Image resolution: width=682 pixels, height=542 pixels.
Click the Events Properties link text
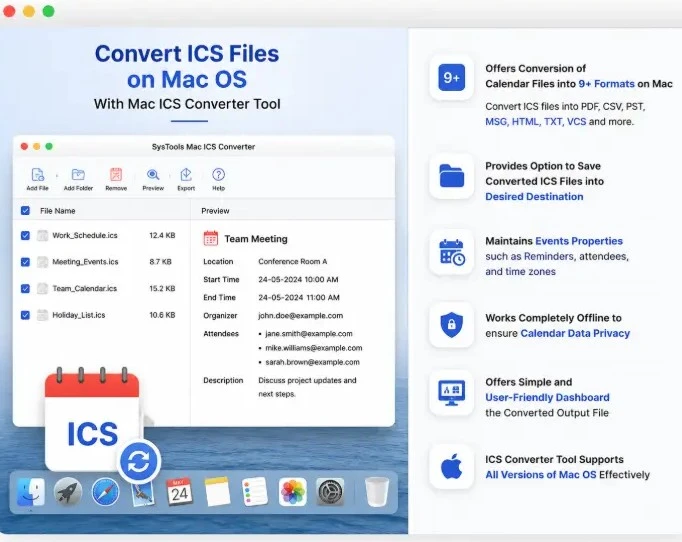coord(579,241)
